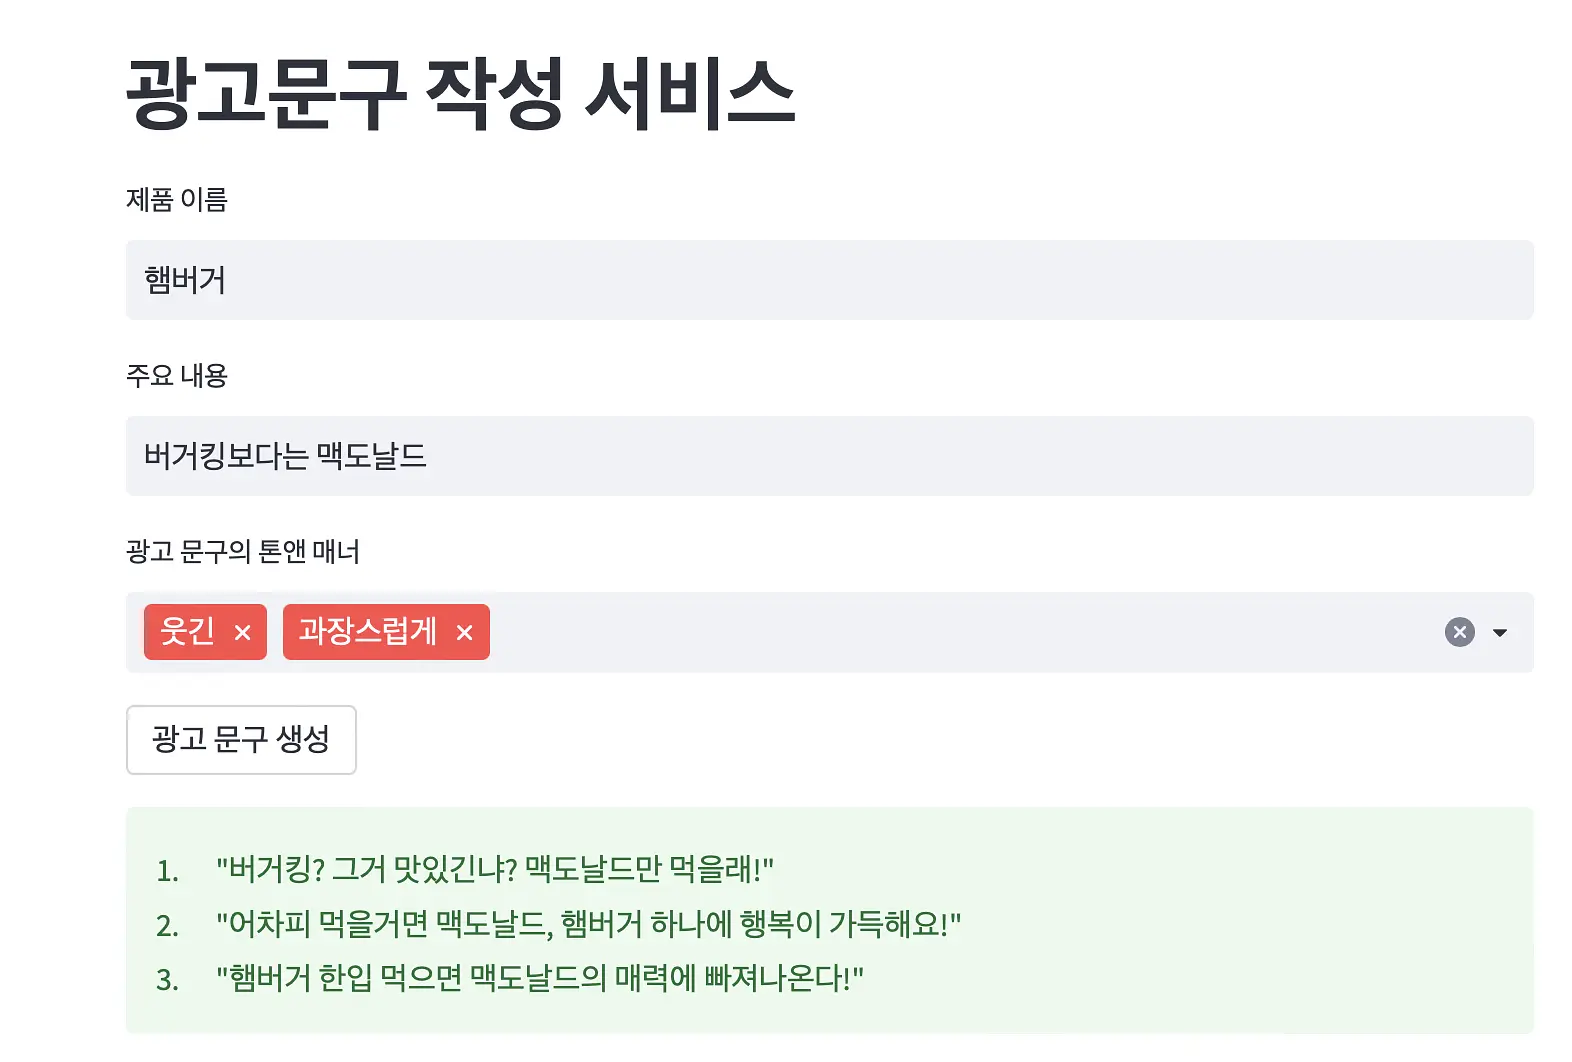This screenshot has height=1062, width=1572.
Task: Remove the 웃긴 tag via its x
Action: click(x=242, y=633)
